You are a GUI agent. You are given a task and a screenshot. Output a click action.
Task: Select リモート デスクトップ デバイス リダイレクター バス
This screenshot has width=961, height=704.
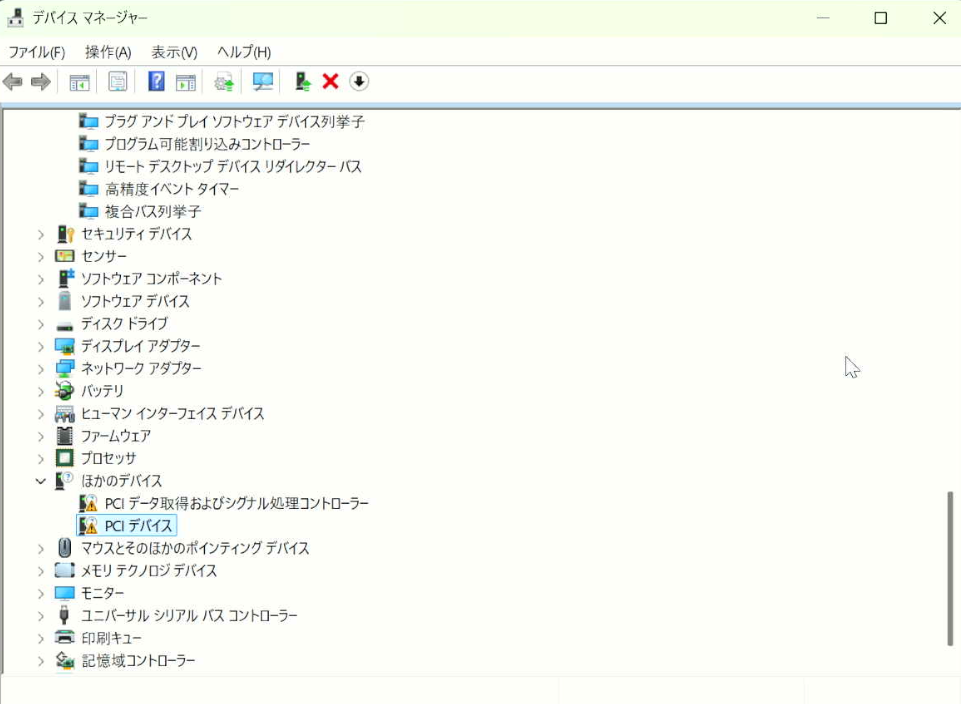coord(233,167)
